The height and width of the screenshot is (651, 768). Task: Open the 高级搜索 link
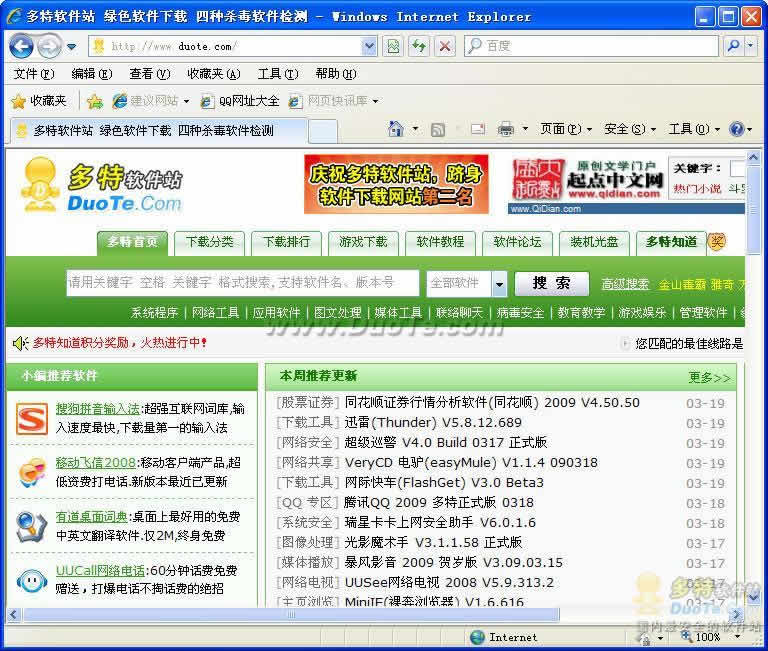pyautogui.click(x=625, y=284)
